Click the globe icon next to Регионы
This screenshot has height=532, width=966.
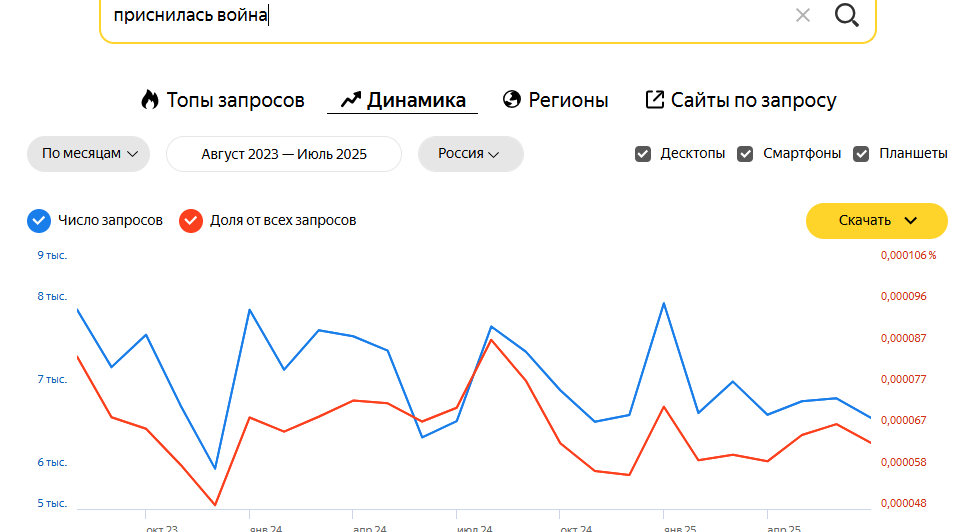point(512,100)
